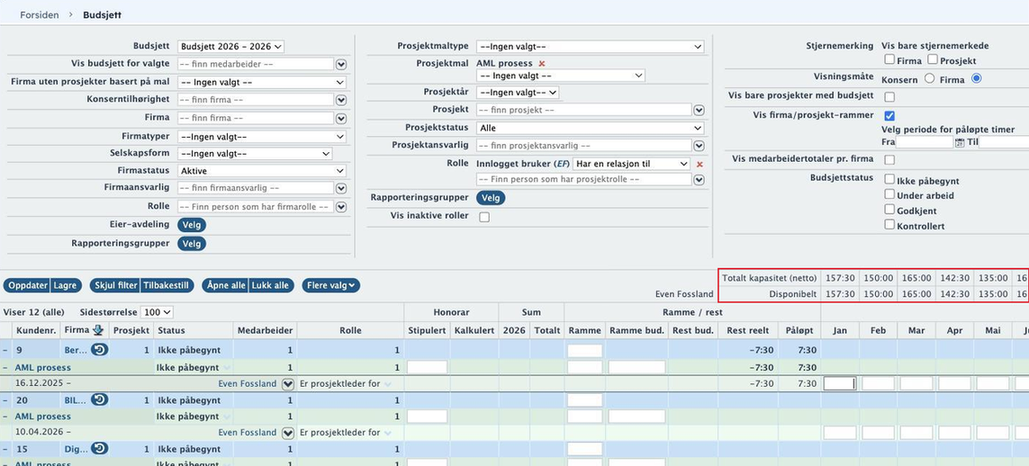Image resolution: width=1029 pixels, height=466 pixels.
Task: Click Velg next to project Rapporteringsgrupper
Action: (491, 198)
